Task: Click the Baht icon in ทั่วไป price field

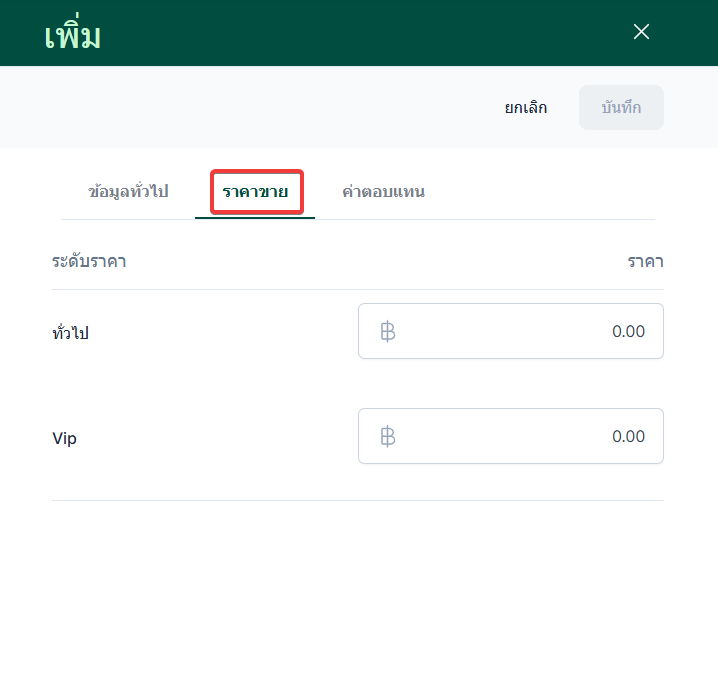Action: (x=388, y=331)
